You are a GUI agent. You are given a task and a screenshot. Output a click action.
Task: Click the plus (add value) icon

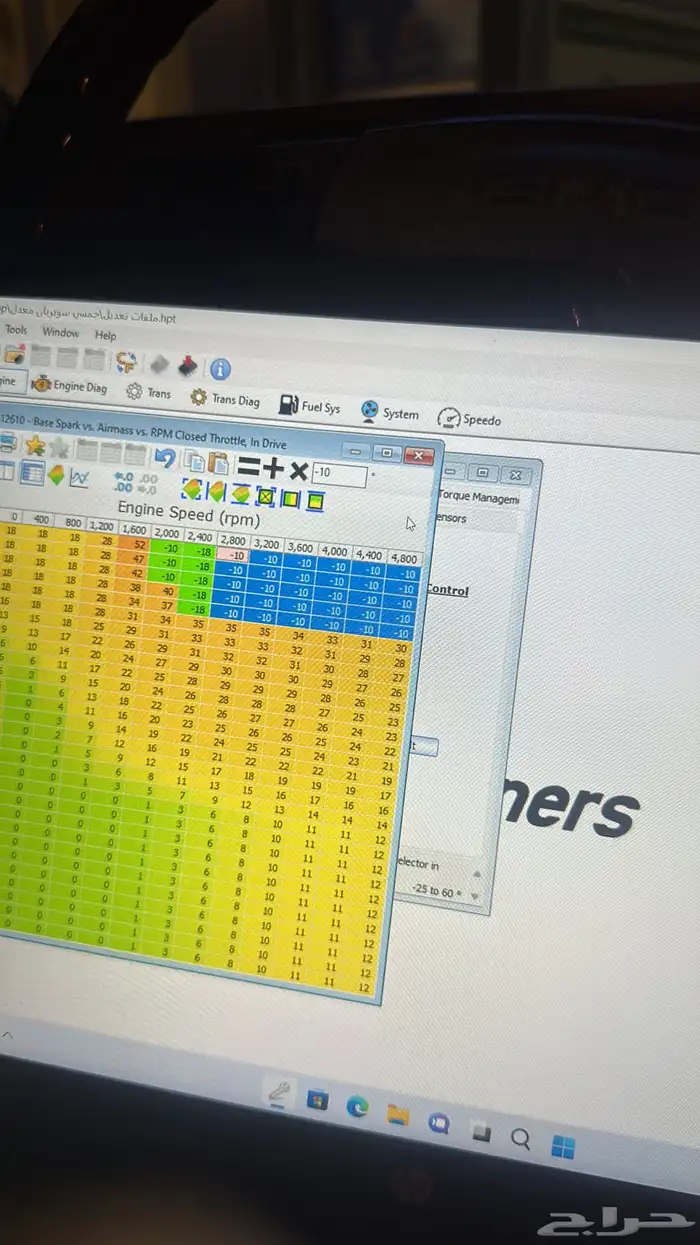point(272,467)
